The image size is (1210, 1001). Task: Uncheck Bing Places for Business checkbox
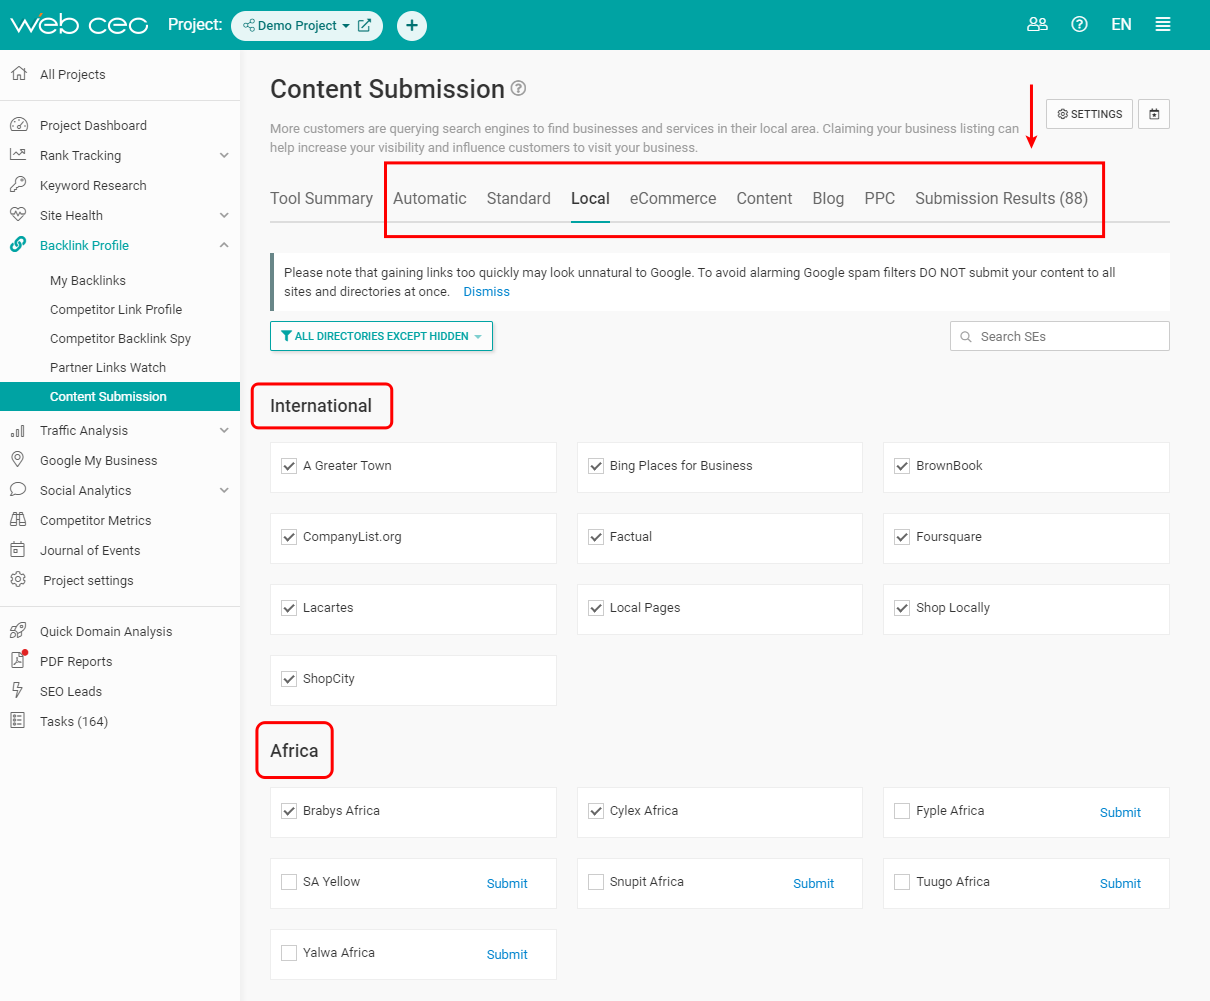click(x=596, y=466)
